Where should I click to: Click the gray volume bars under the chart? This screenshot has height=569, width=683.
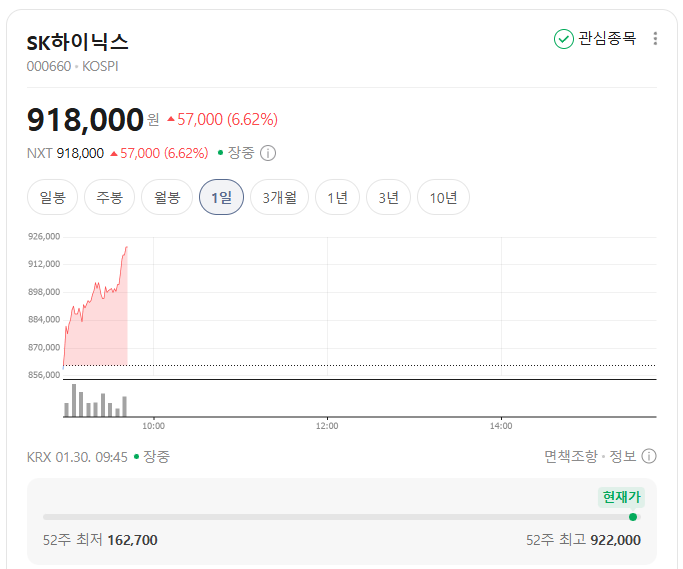(x=95, y=405)
